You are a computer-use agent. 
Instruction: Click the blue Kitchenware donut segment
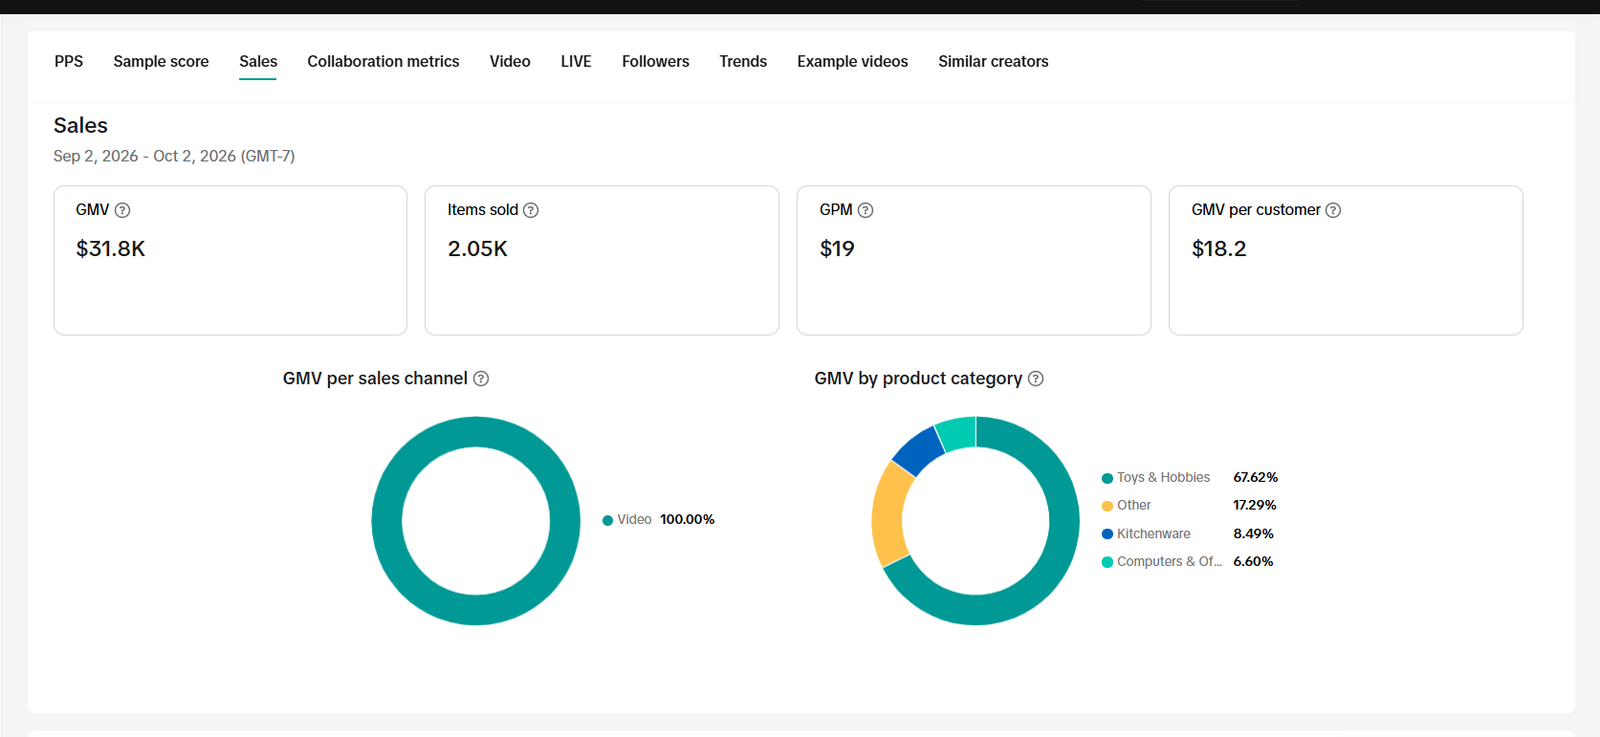(x=920, y=451)
